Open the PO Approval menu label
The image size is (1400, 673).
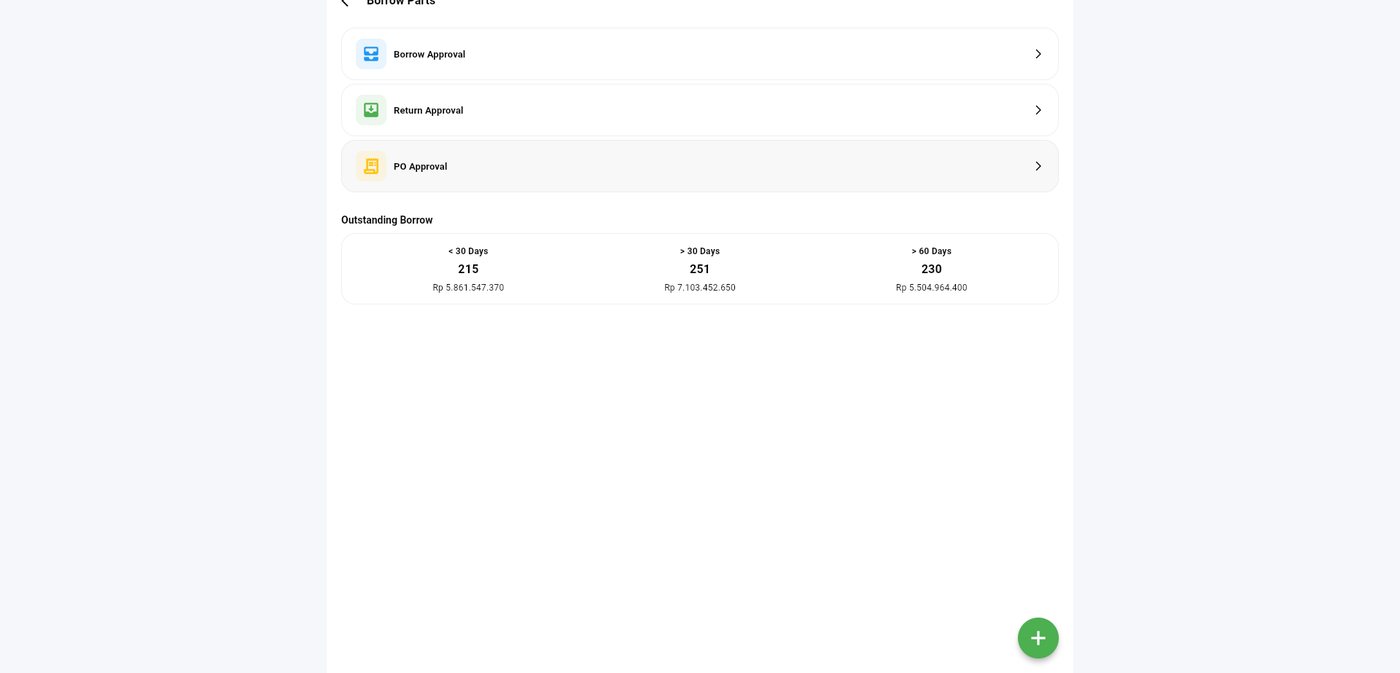tap(420, 166)
